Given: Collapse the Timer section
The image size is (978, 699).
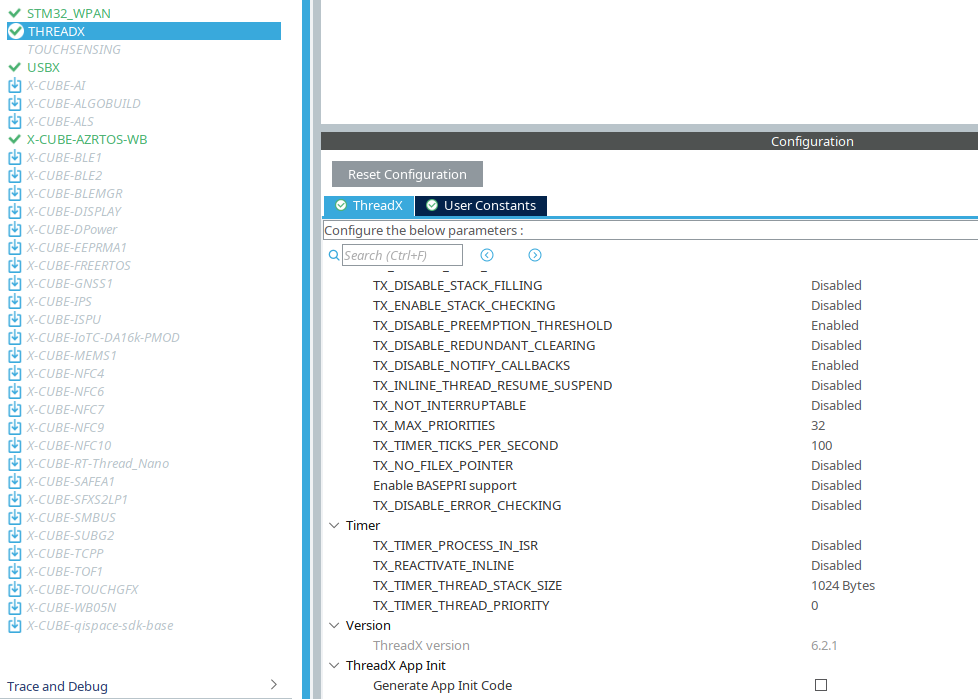Looking at the screenshot, I should [x=334, y=526].
